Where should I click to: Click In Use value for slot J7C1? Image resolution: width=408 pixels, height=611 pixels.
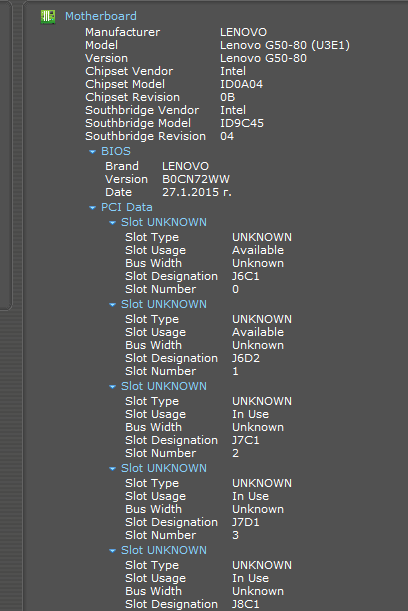pyautogui.click(x=251, y=414)
